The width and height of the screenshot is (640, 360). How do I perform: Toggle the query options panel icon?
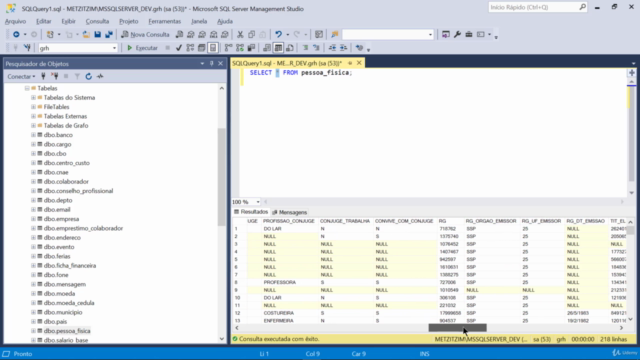pos(202,48)
